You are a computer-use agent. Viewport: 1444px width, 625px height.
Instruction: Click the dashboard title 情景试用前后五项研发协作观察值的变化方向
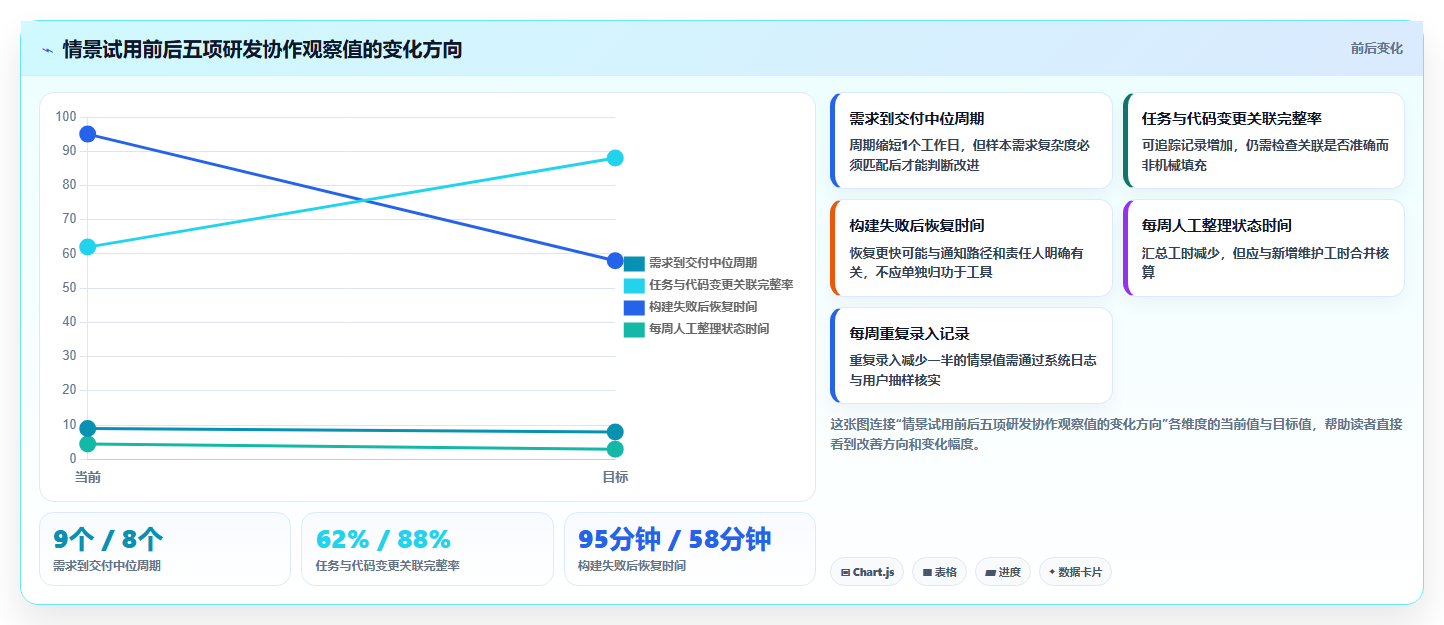(262, 49)
